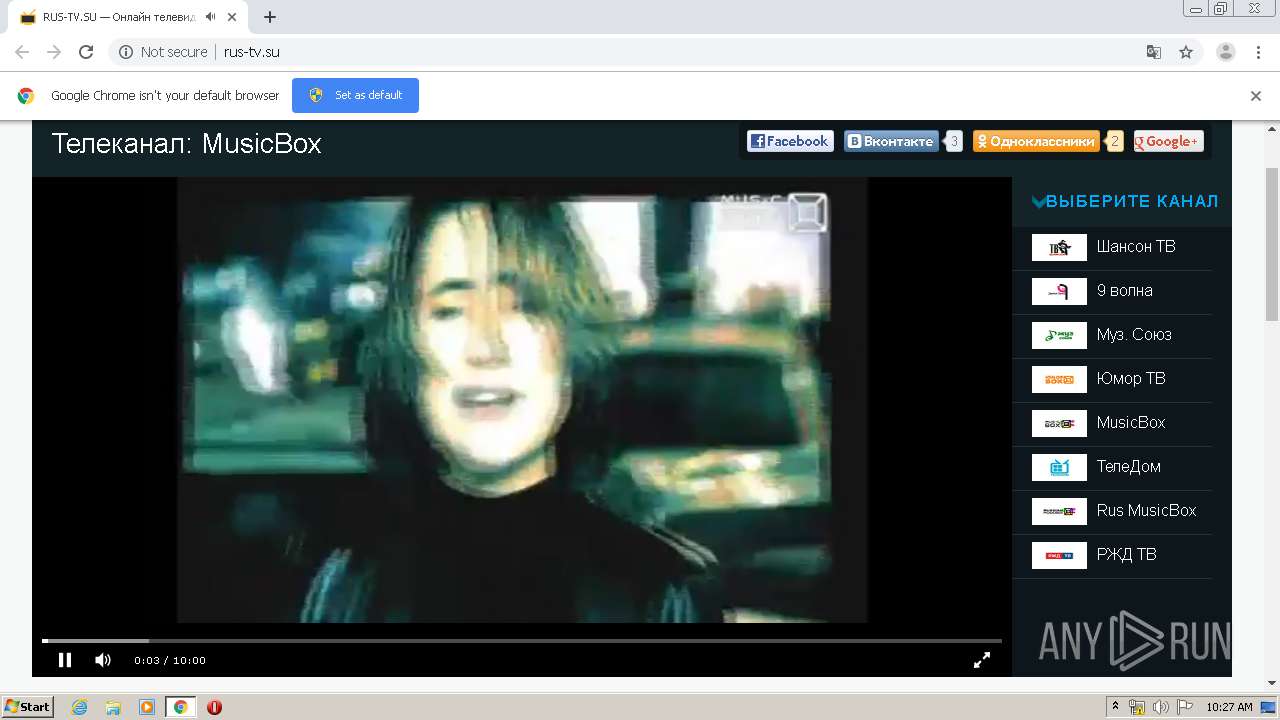Open the red Opera taskbar icon

click(x=214, y=707)
